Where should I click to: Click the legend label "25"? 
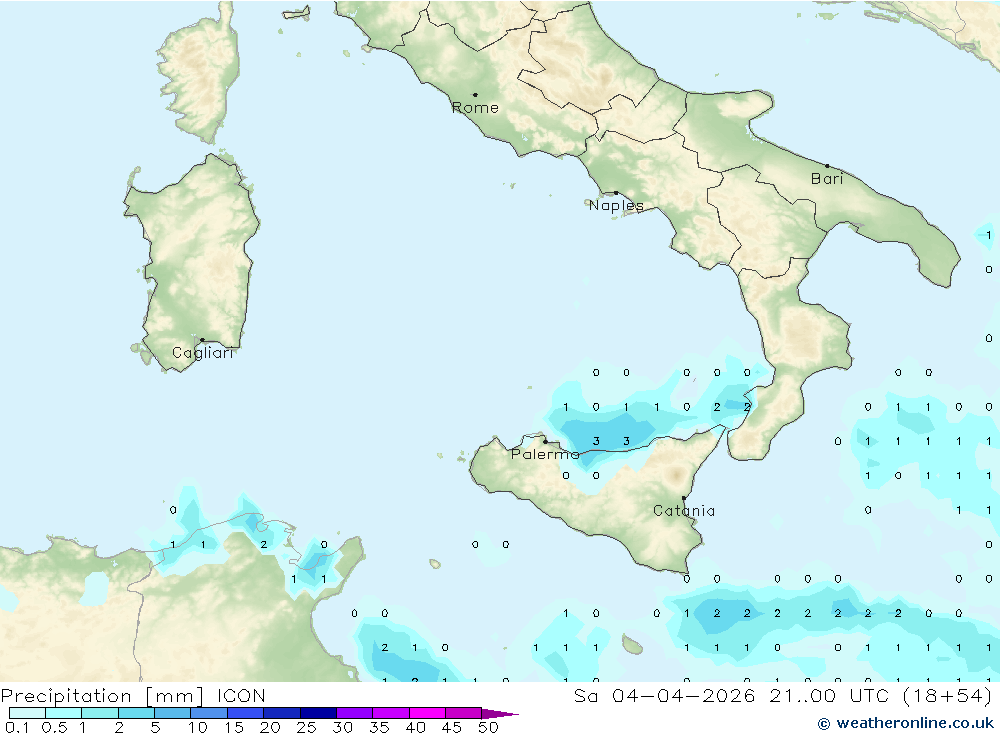[x=306, y=727]
